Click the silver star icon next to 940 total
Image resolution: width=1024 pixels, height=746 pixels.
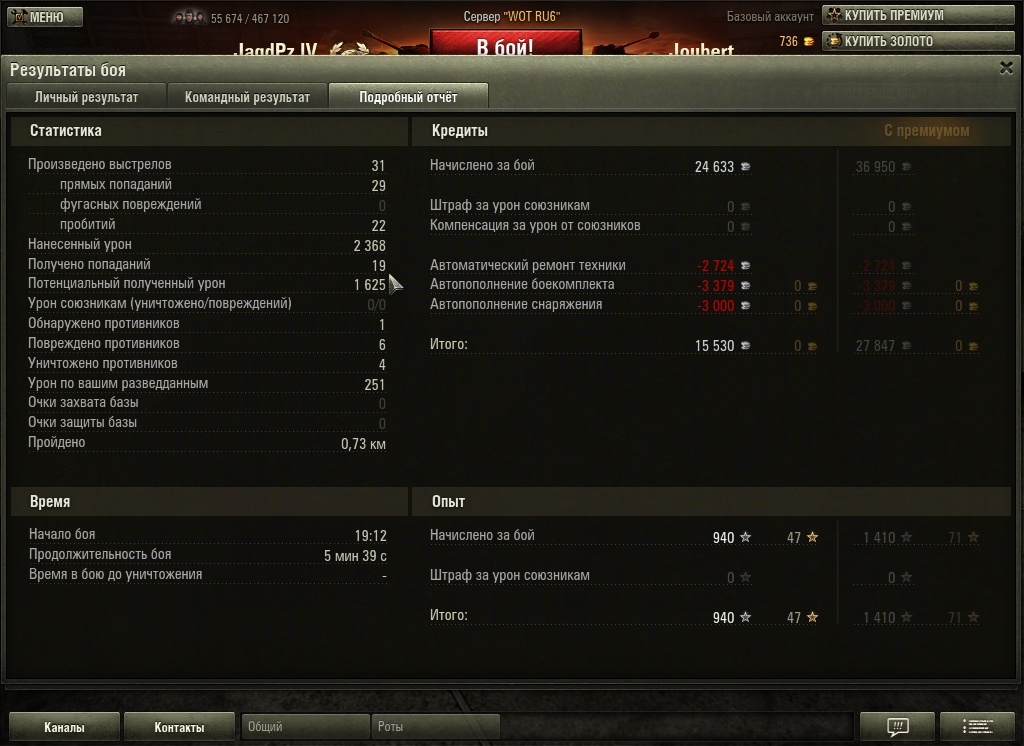click(x=745, y=617)
